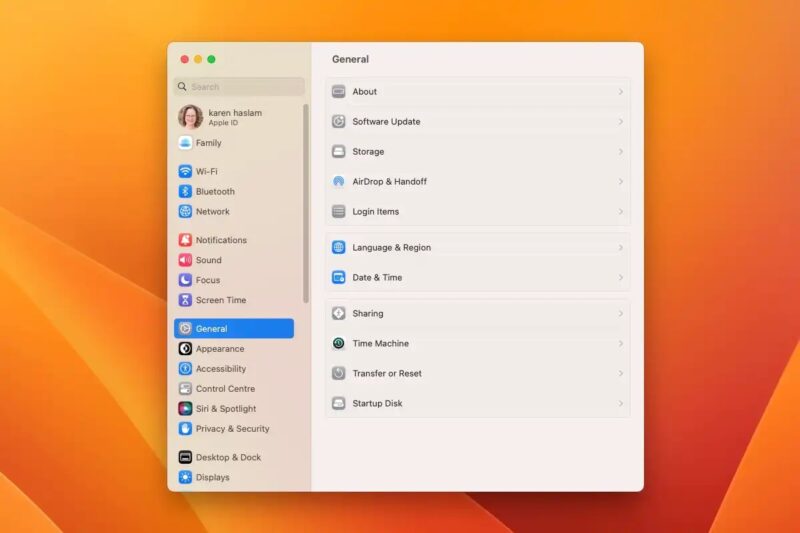
Task: Select the Language & Region globe icon
Action: [x=339, y=248]
